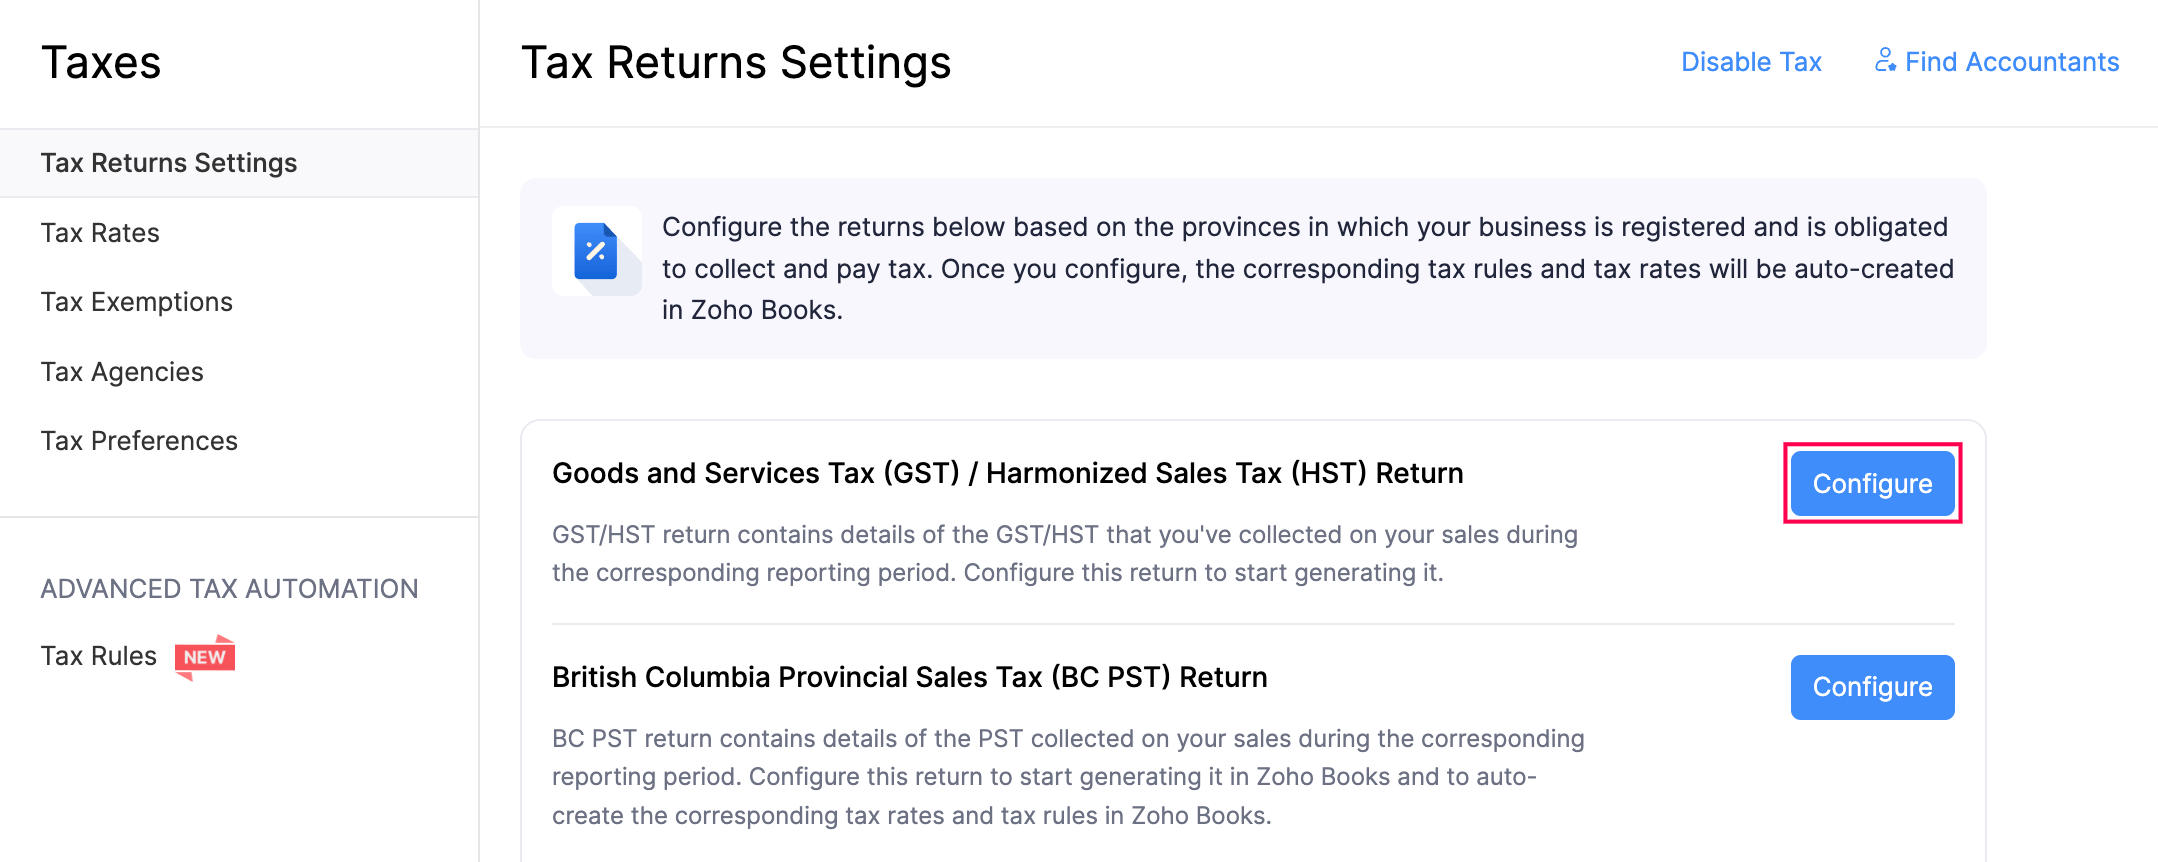Click Disable Tax
Image resolution: width=2158 pixels, height=862 pixels.
coord(1751,61)
